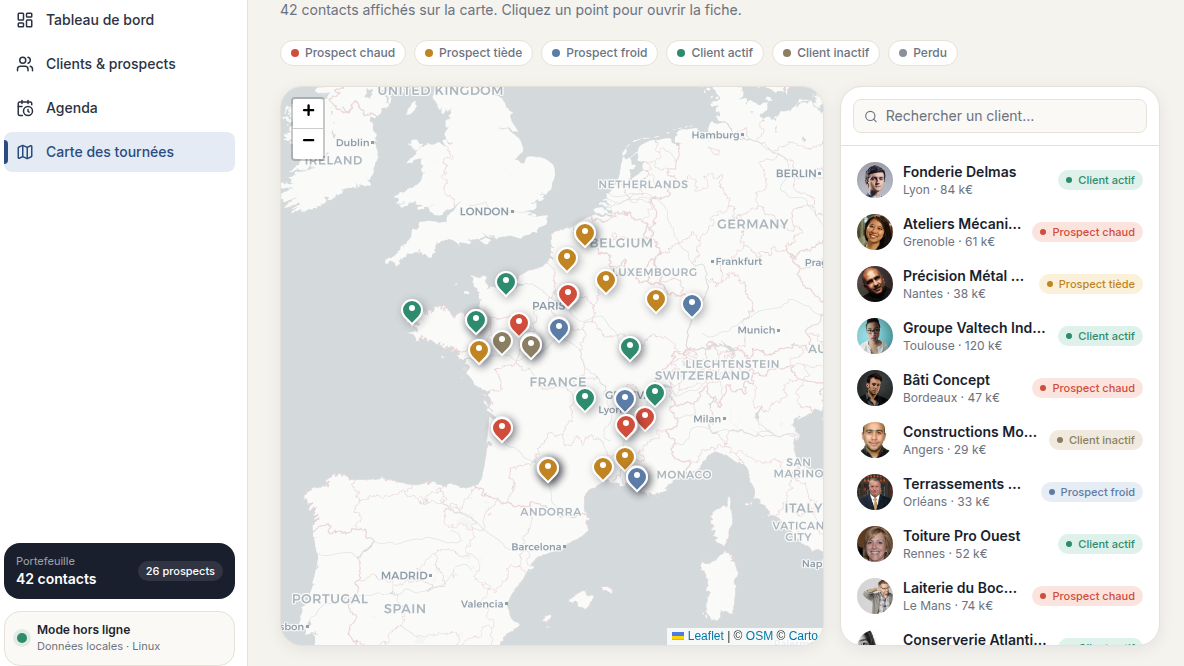Image resolution: width=1184 pixels, height=666 pixels.
Task: Select Fonderie Delmas in the client list
Action: 1000,180
